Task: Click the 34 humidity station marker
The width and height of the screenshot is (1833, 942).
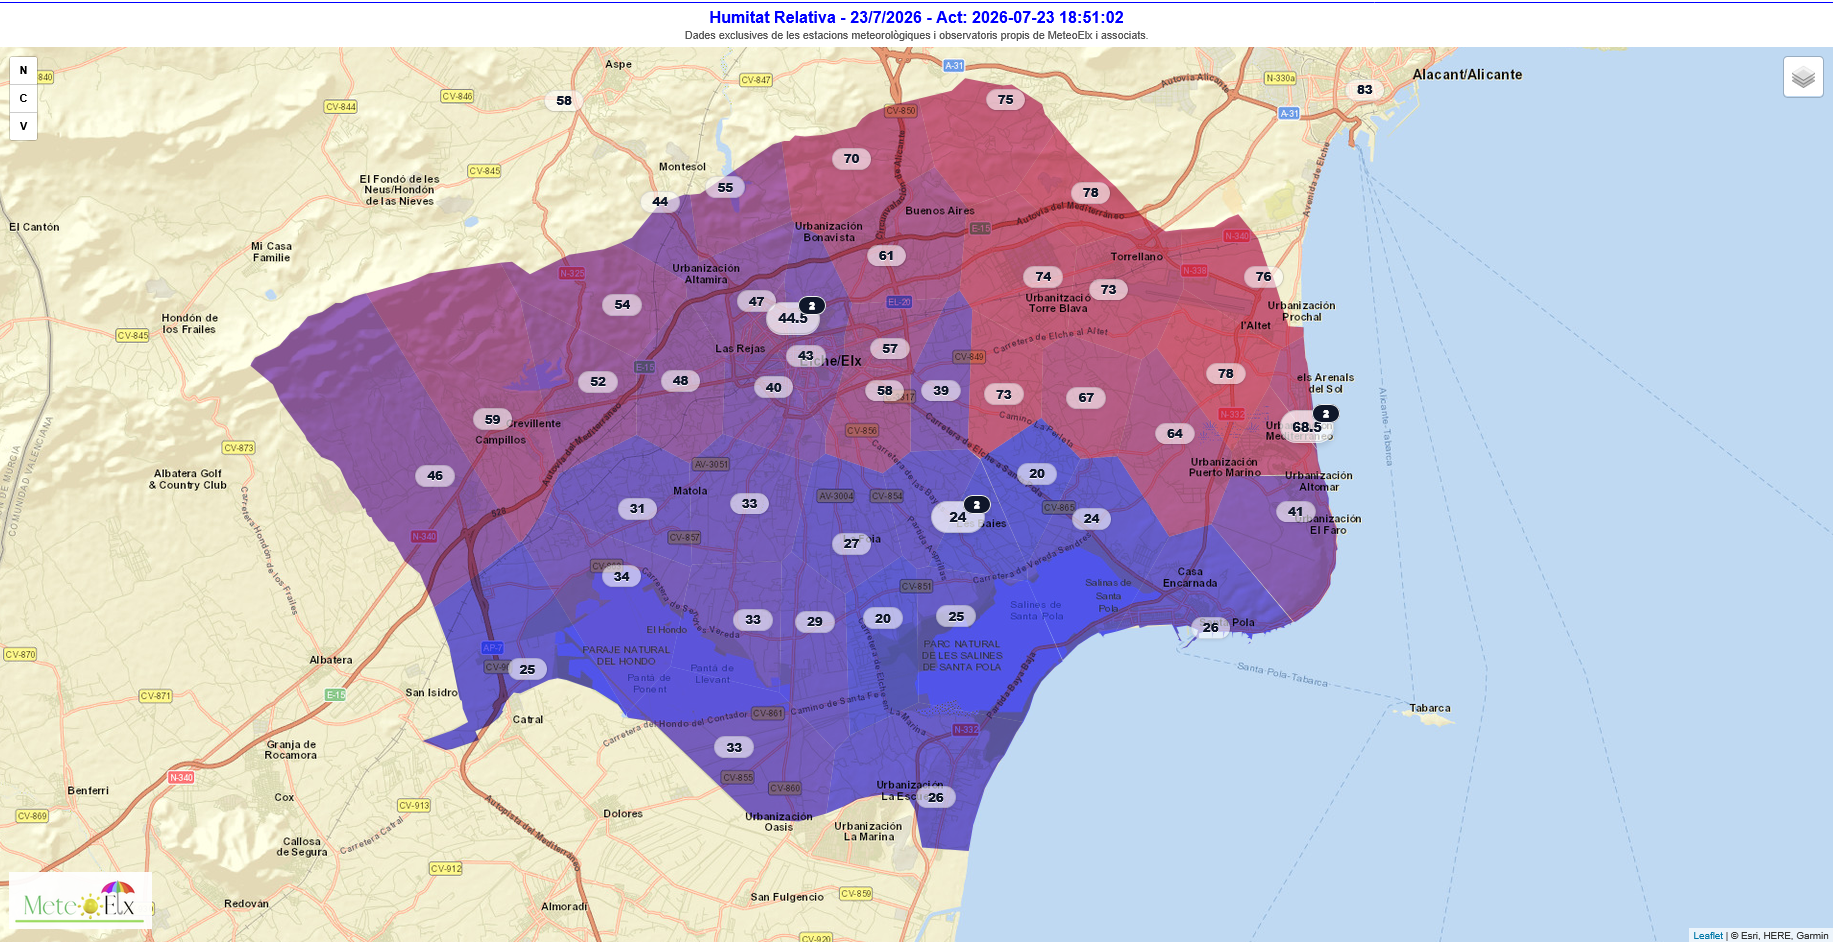Action: click(622, 576)
